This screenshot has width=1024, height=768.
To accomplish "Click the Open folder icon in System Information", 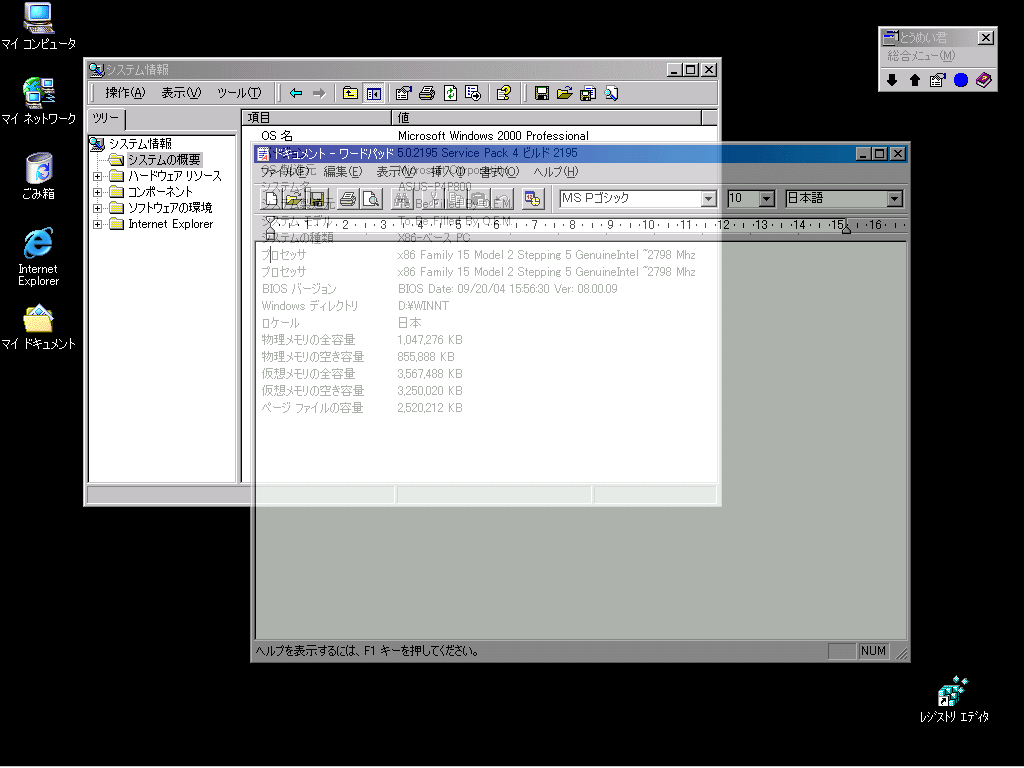I will (565, 93).
